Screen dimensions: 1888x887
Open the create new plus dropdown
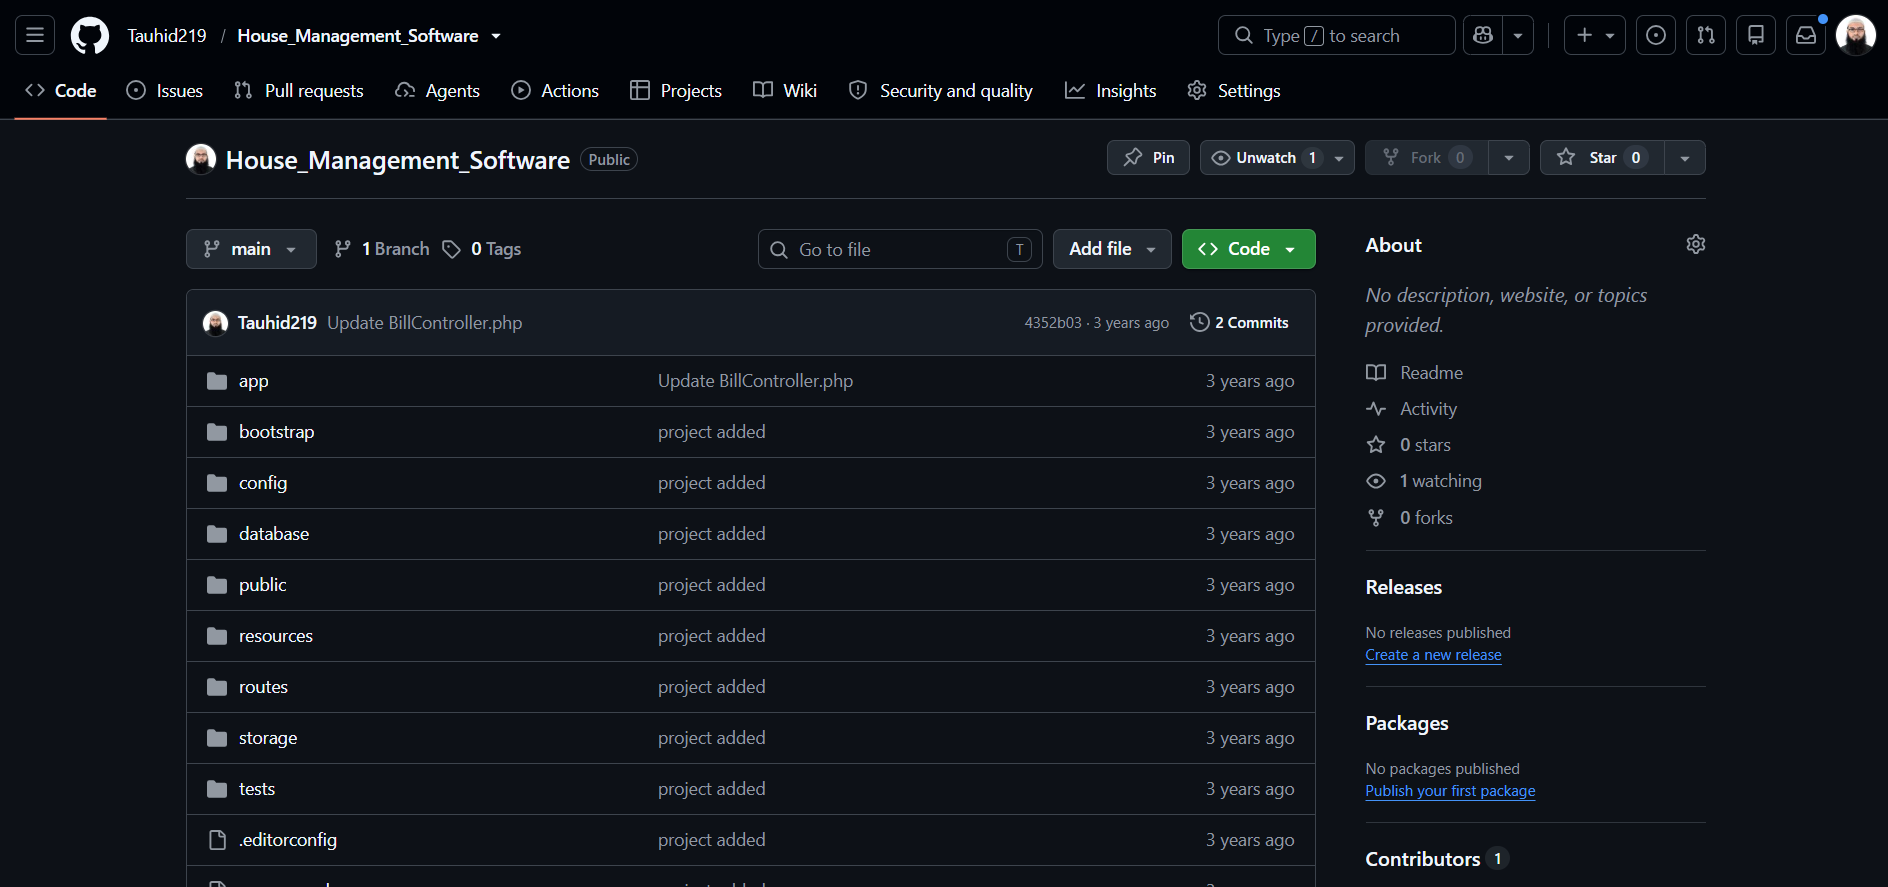tap(1595, 35)
